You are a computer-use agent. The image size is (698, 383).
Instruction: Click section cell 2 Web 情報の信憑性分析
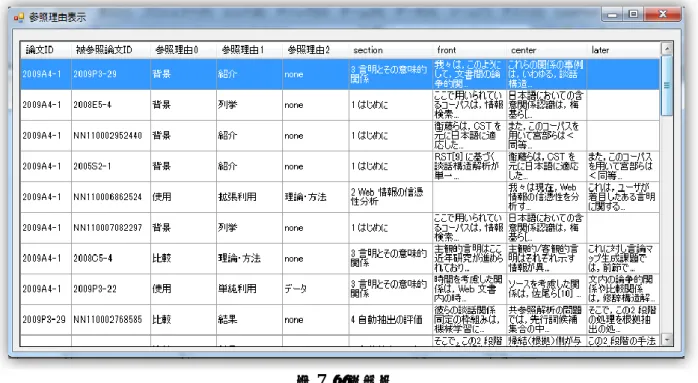click(390, 197)
